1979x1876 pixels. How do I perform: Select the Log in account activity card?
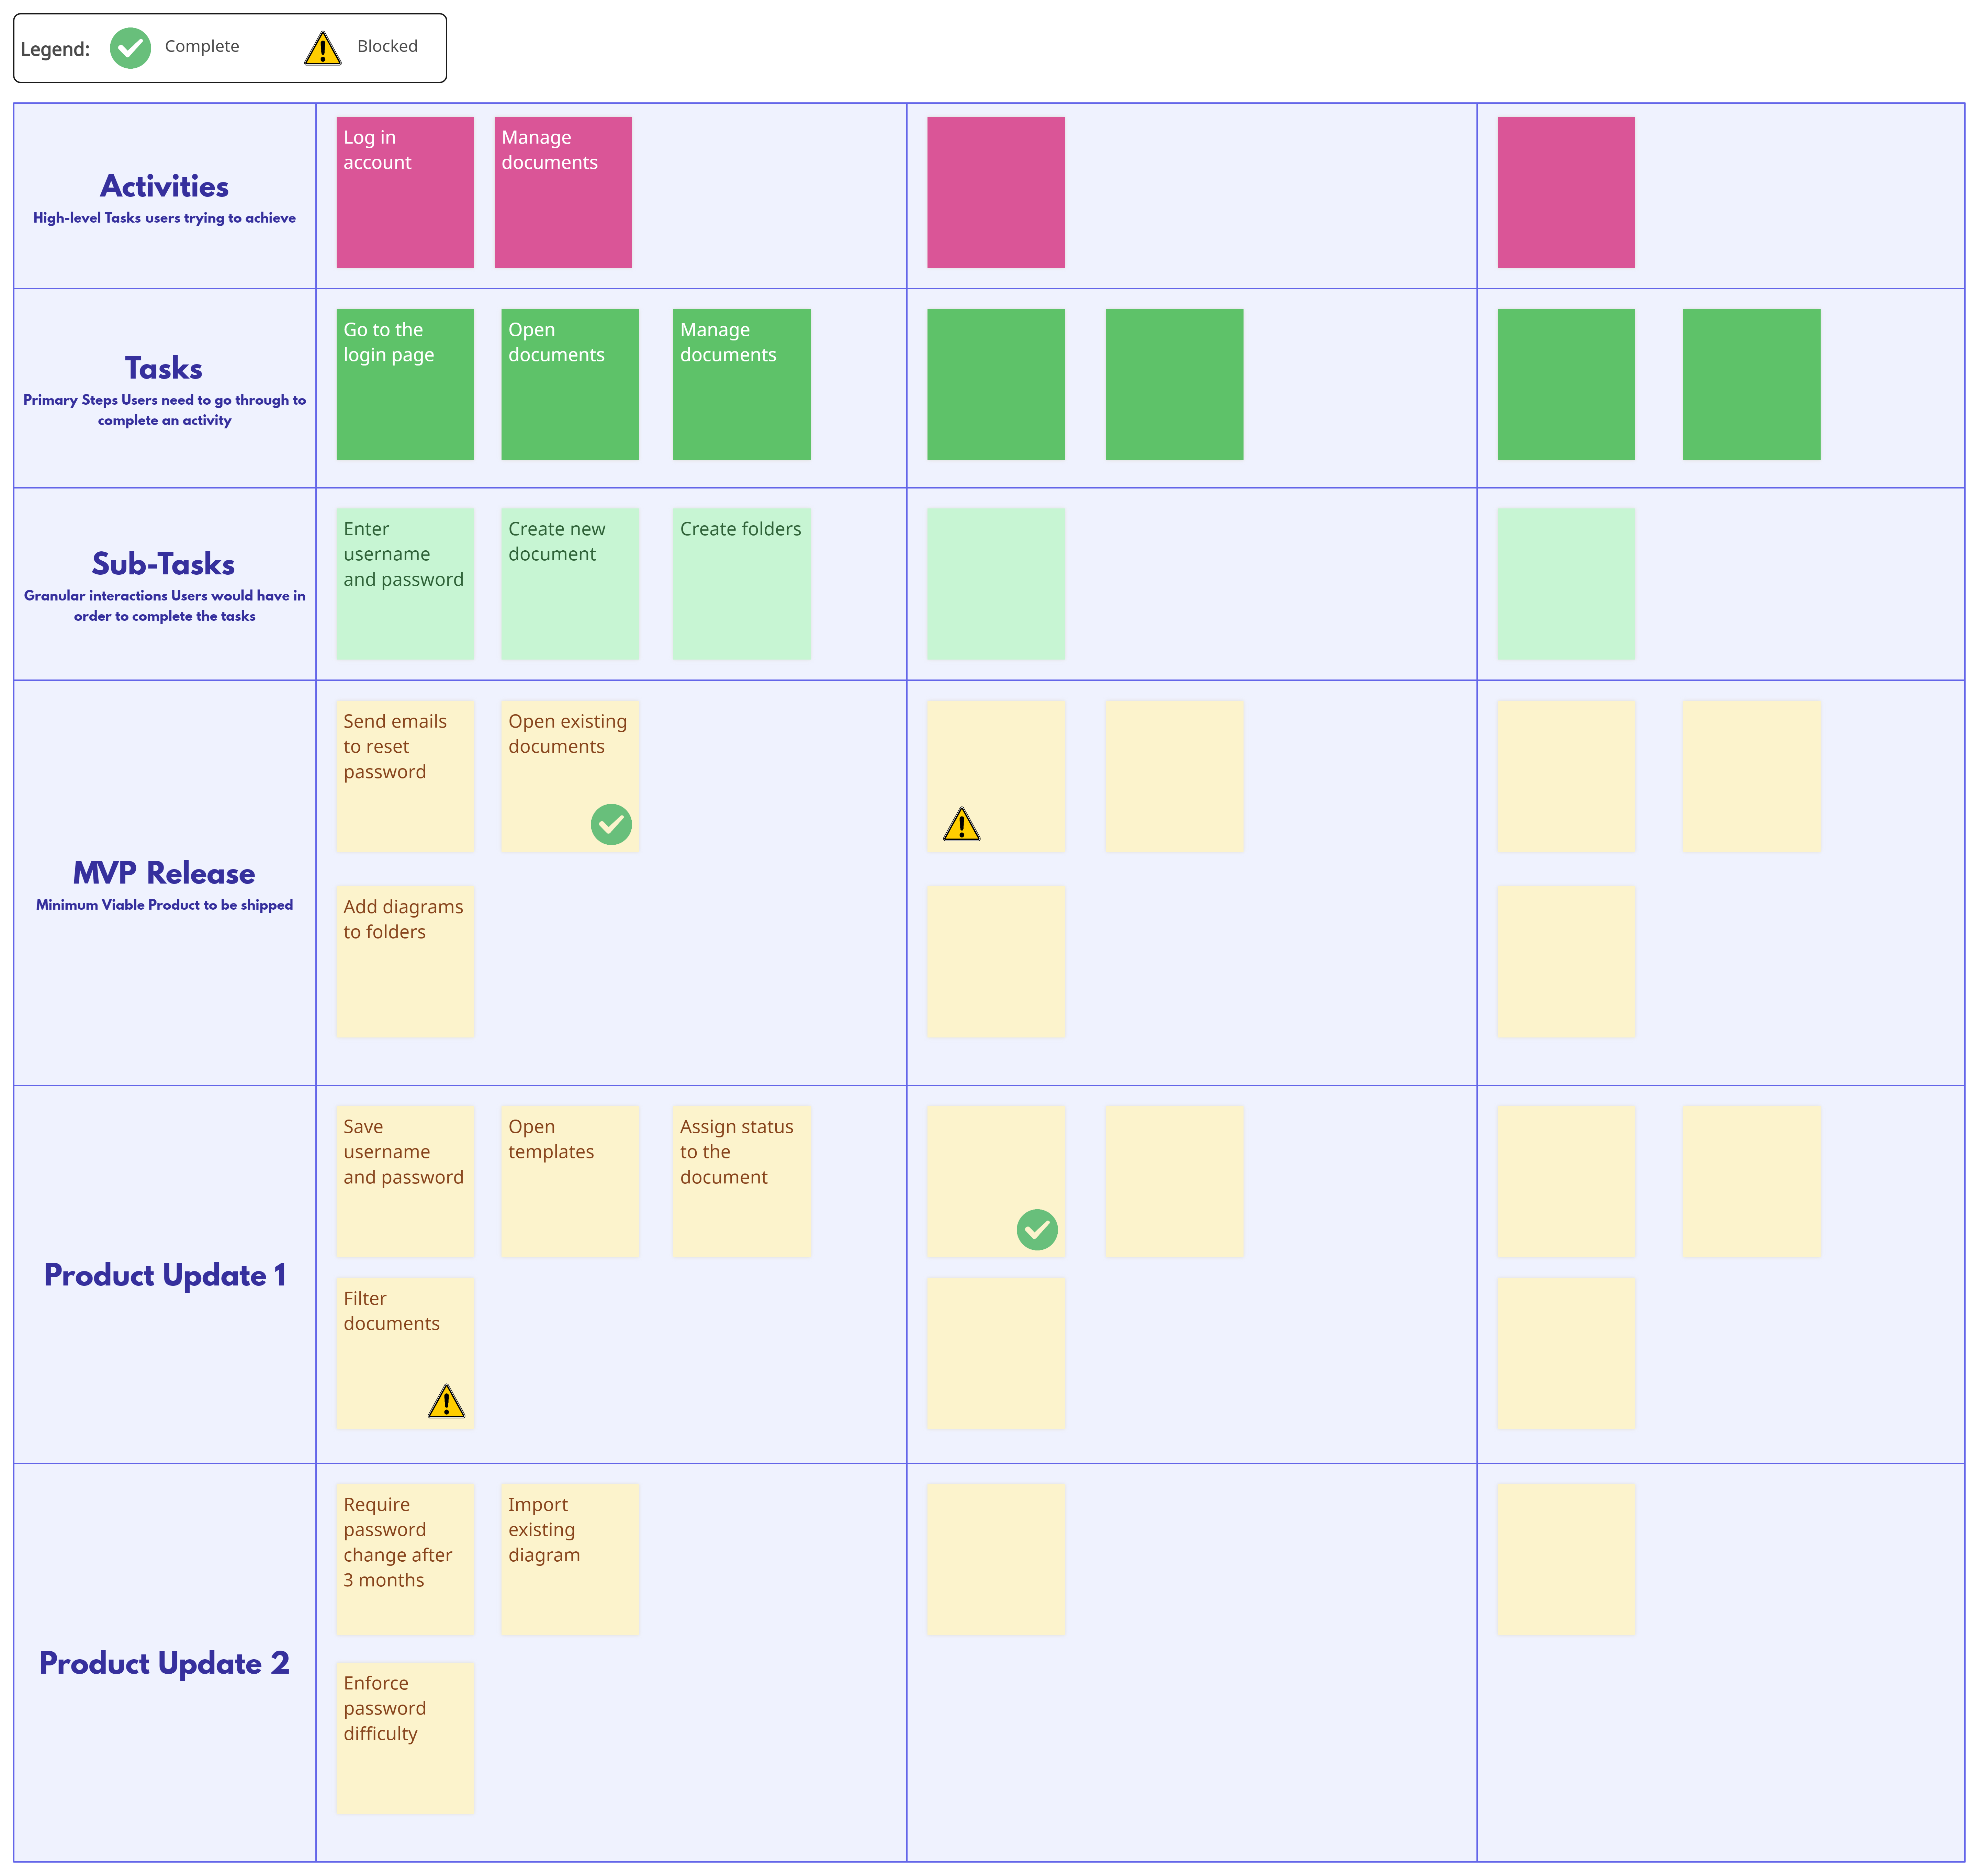click(405, 192)
